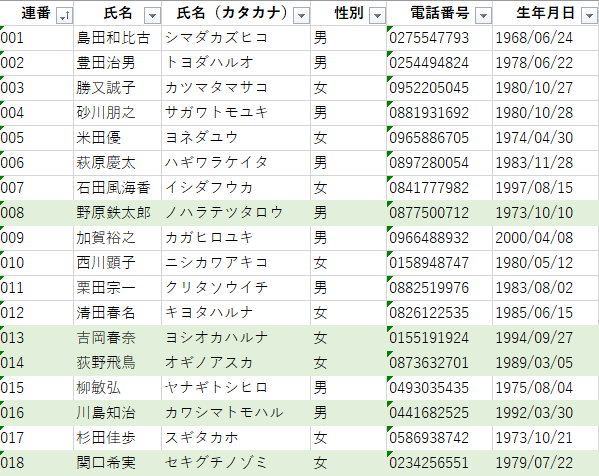Click katakana cell シマダカズヒコ
This screenshot has height=476, width=599.
pyautogui.click(x=236, y=38)
